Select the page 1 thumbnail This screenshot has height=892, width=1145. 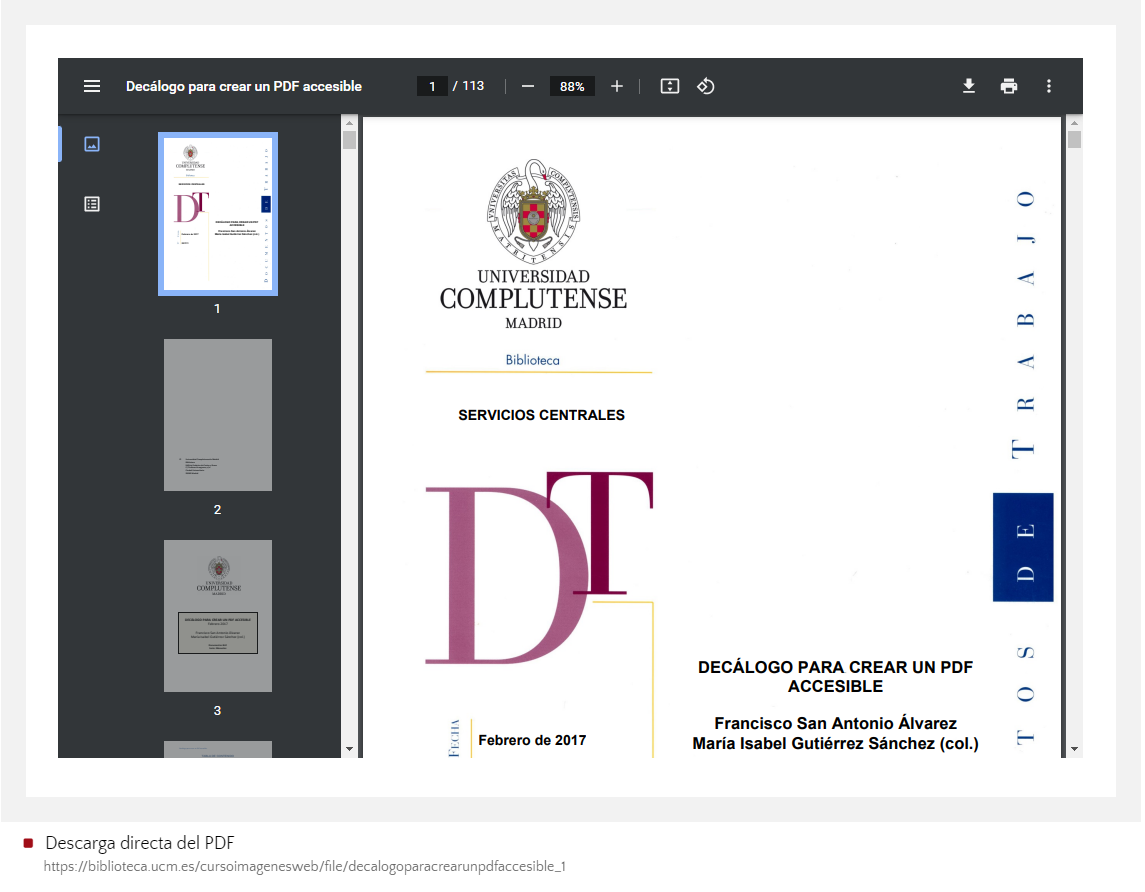coord(218,214)
